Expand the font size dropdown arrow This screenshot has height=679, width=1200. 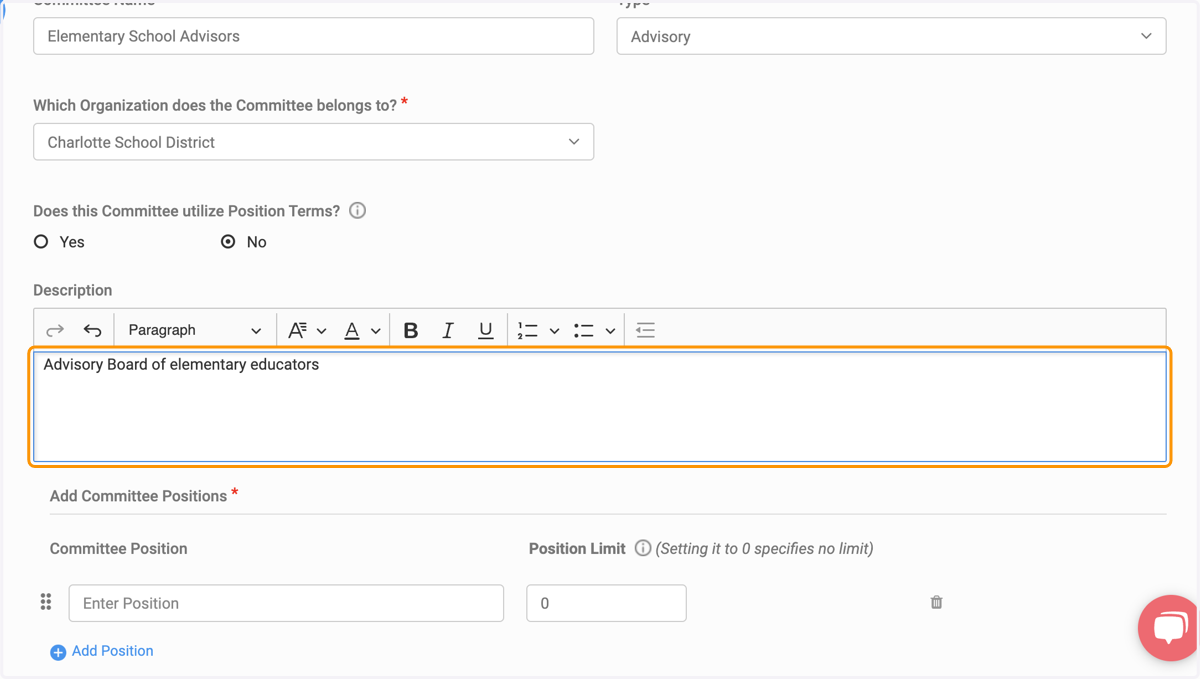[321, 331]
